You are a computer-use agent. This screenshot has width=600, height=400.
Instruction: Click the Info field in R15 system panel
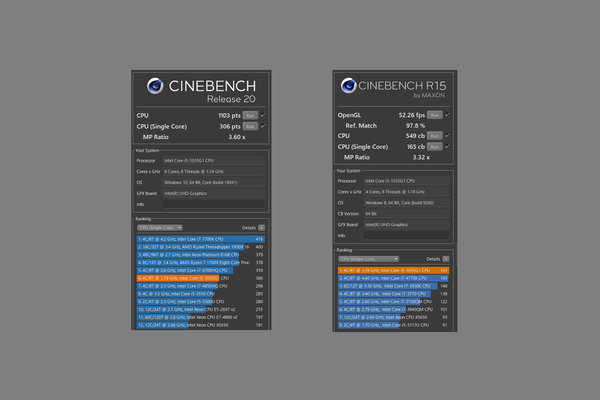point(406,236)
